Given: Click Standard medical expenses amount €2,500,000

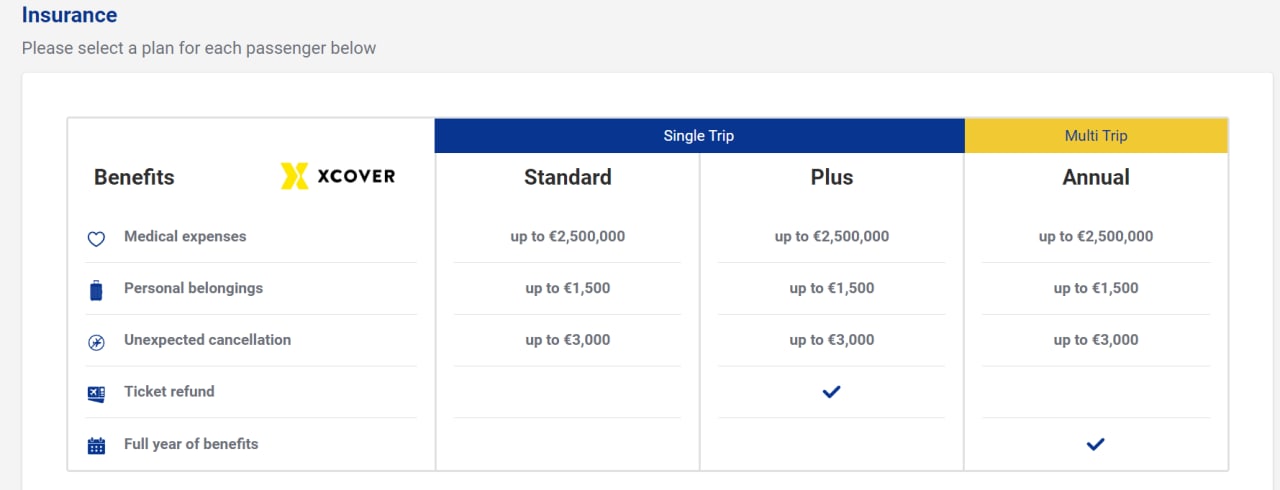Looking at the screenshot, I should pos(567,237).
